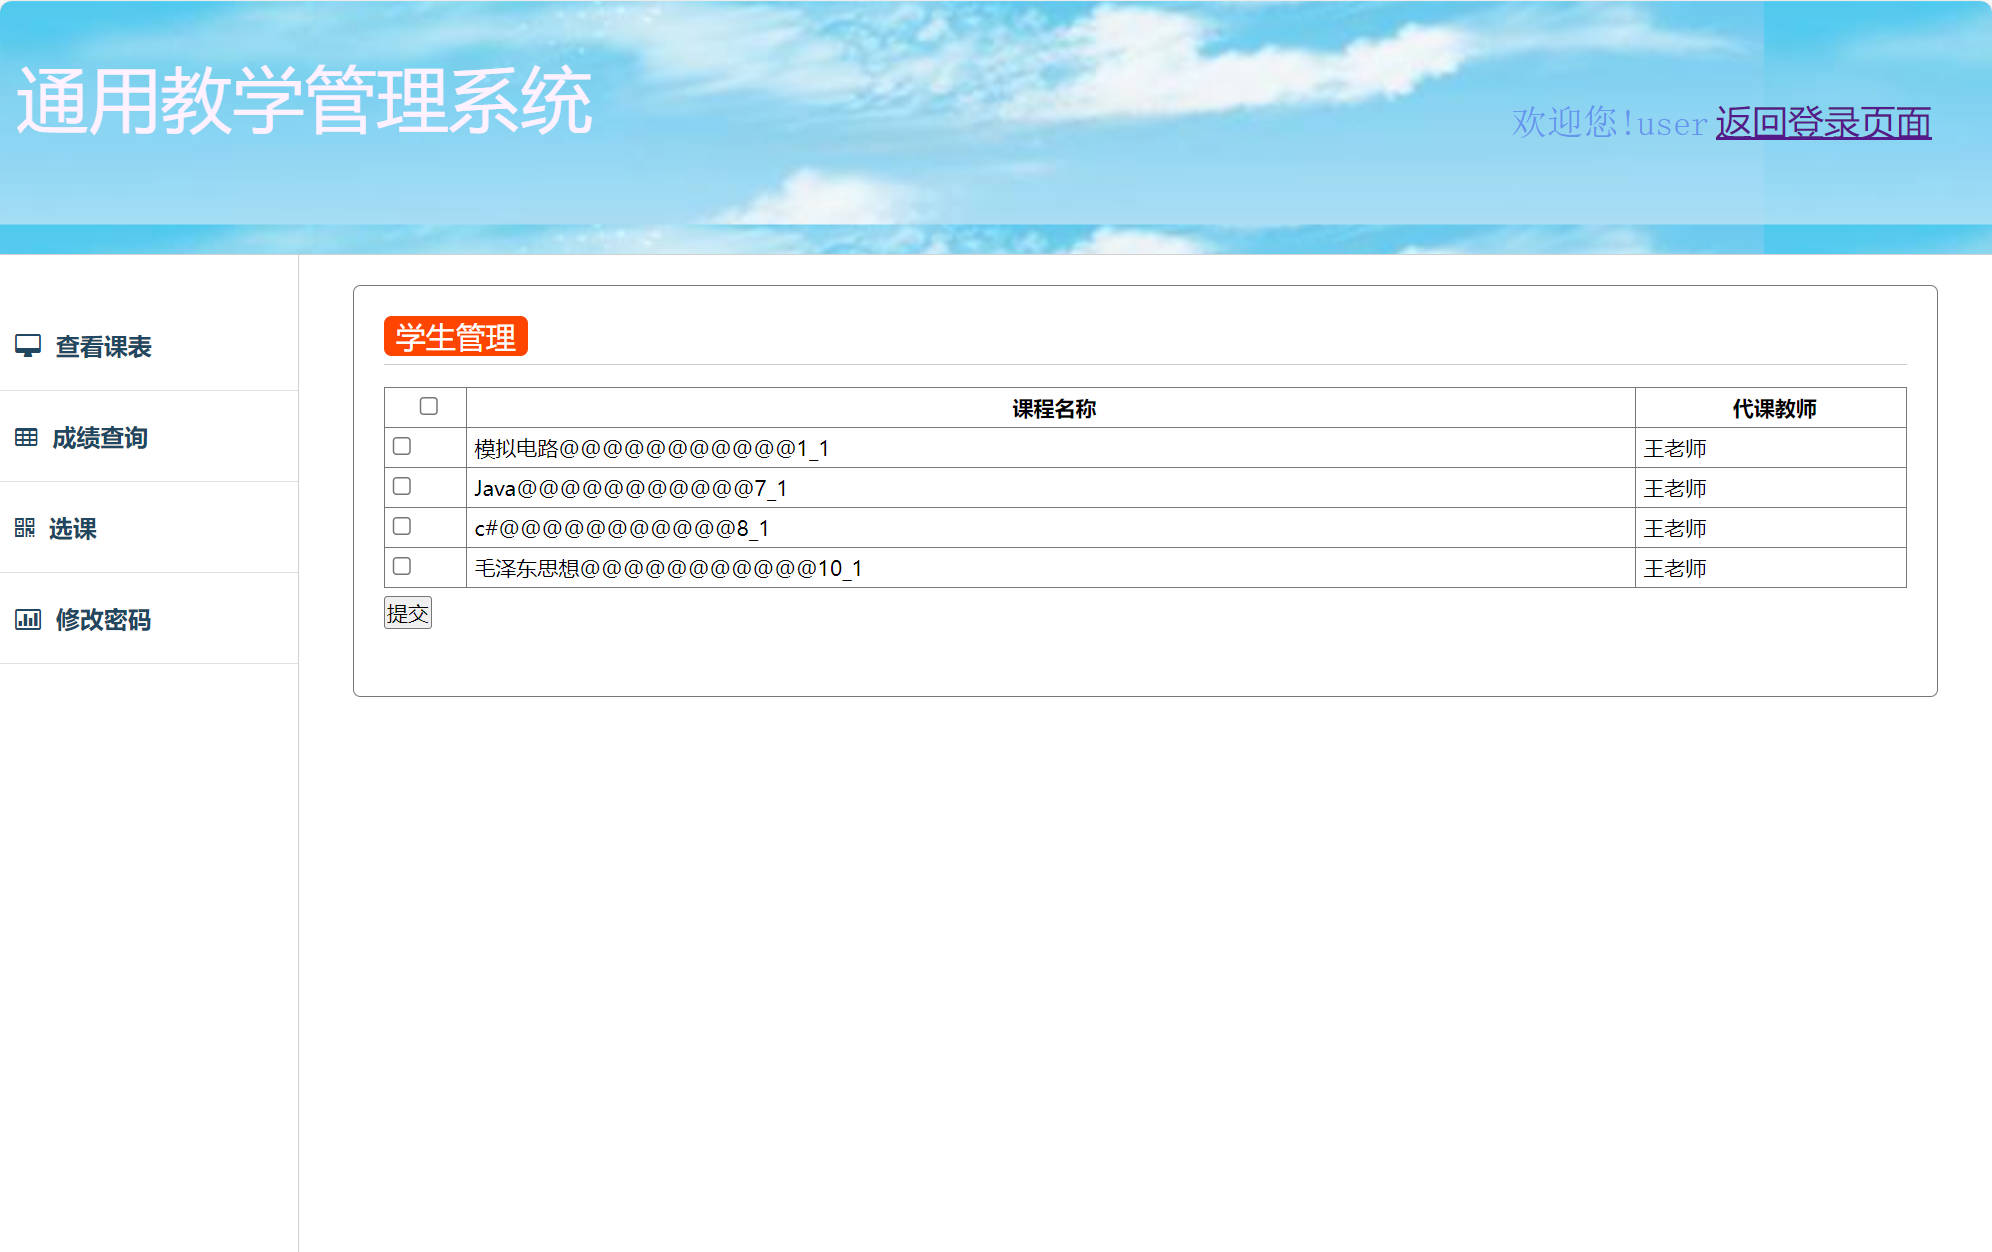The height and width of the screenshot is (1252, 1992).
Task: Click the table icon beside 成绩查询
Action: [28, 437]
